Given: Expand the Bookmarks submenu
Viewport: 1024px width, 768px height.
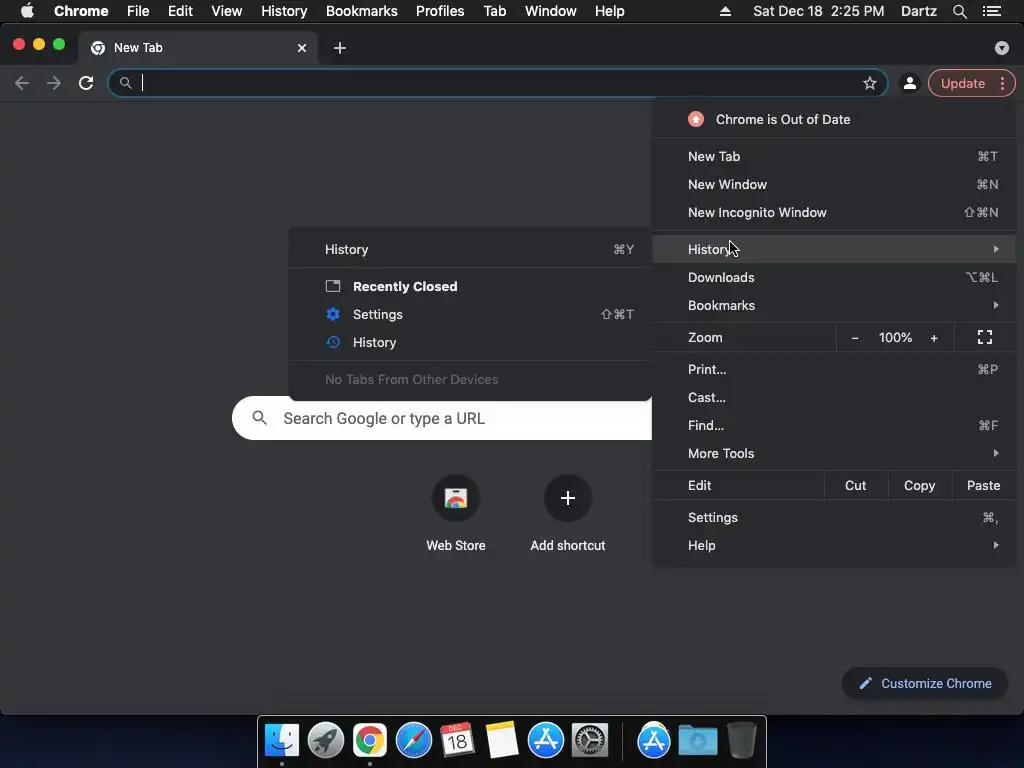Looking at the screenshot, I should 834,306.
